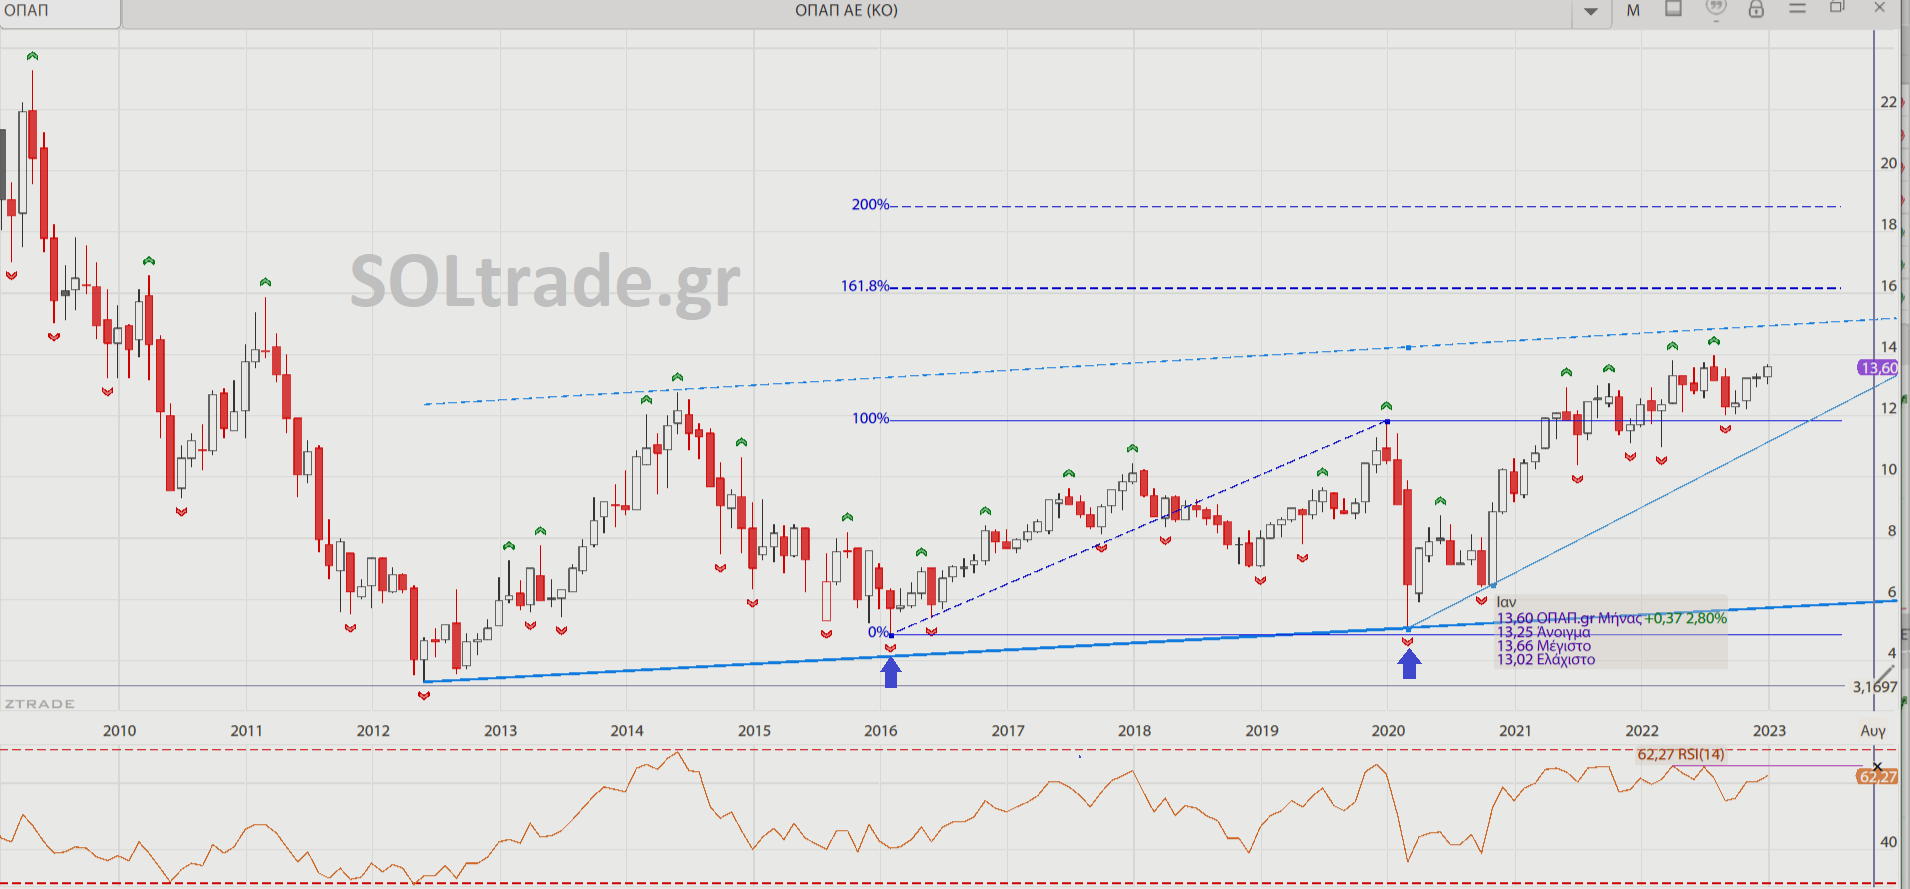Click the orange 62,27 RSI value tag
This screenshot has height=889, width=1910.
click(x=1877, y=777)
